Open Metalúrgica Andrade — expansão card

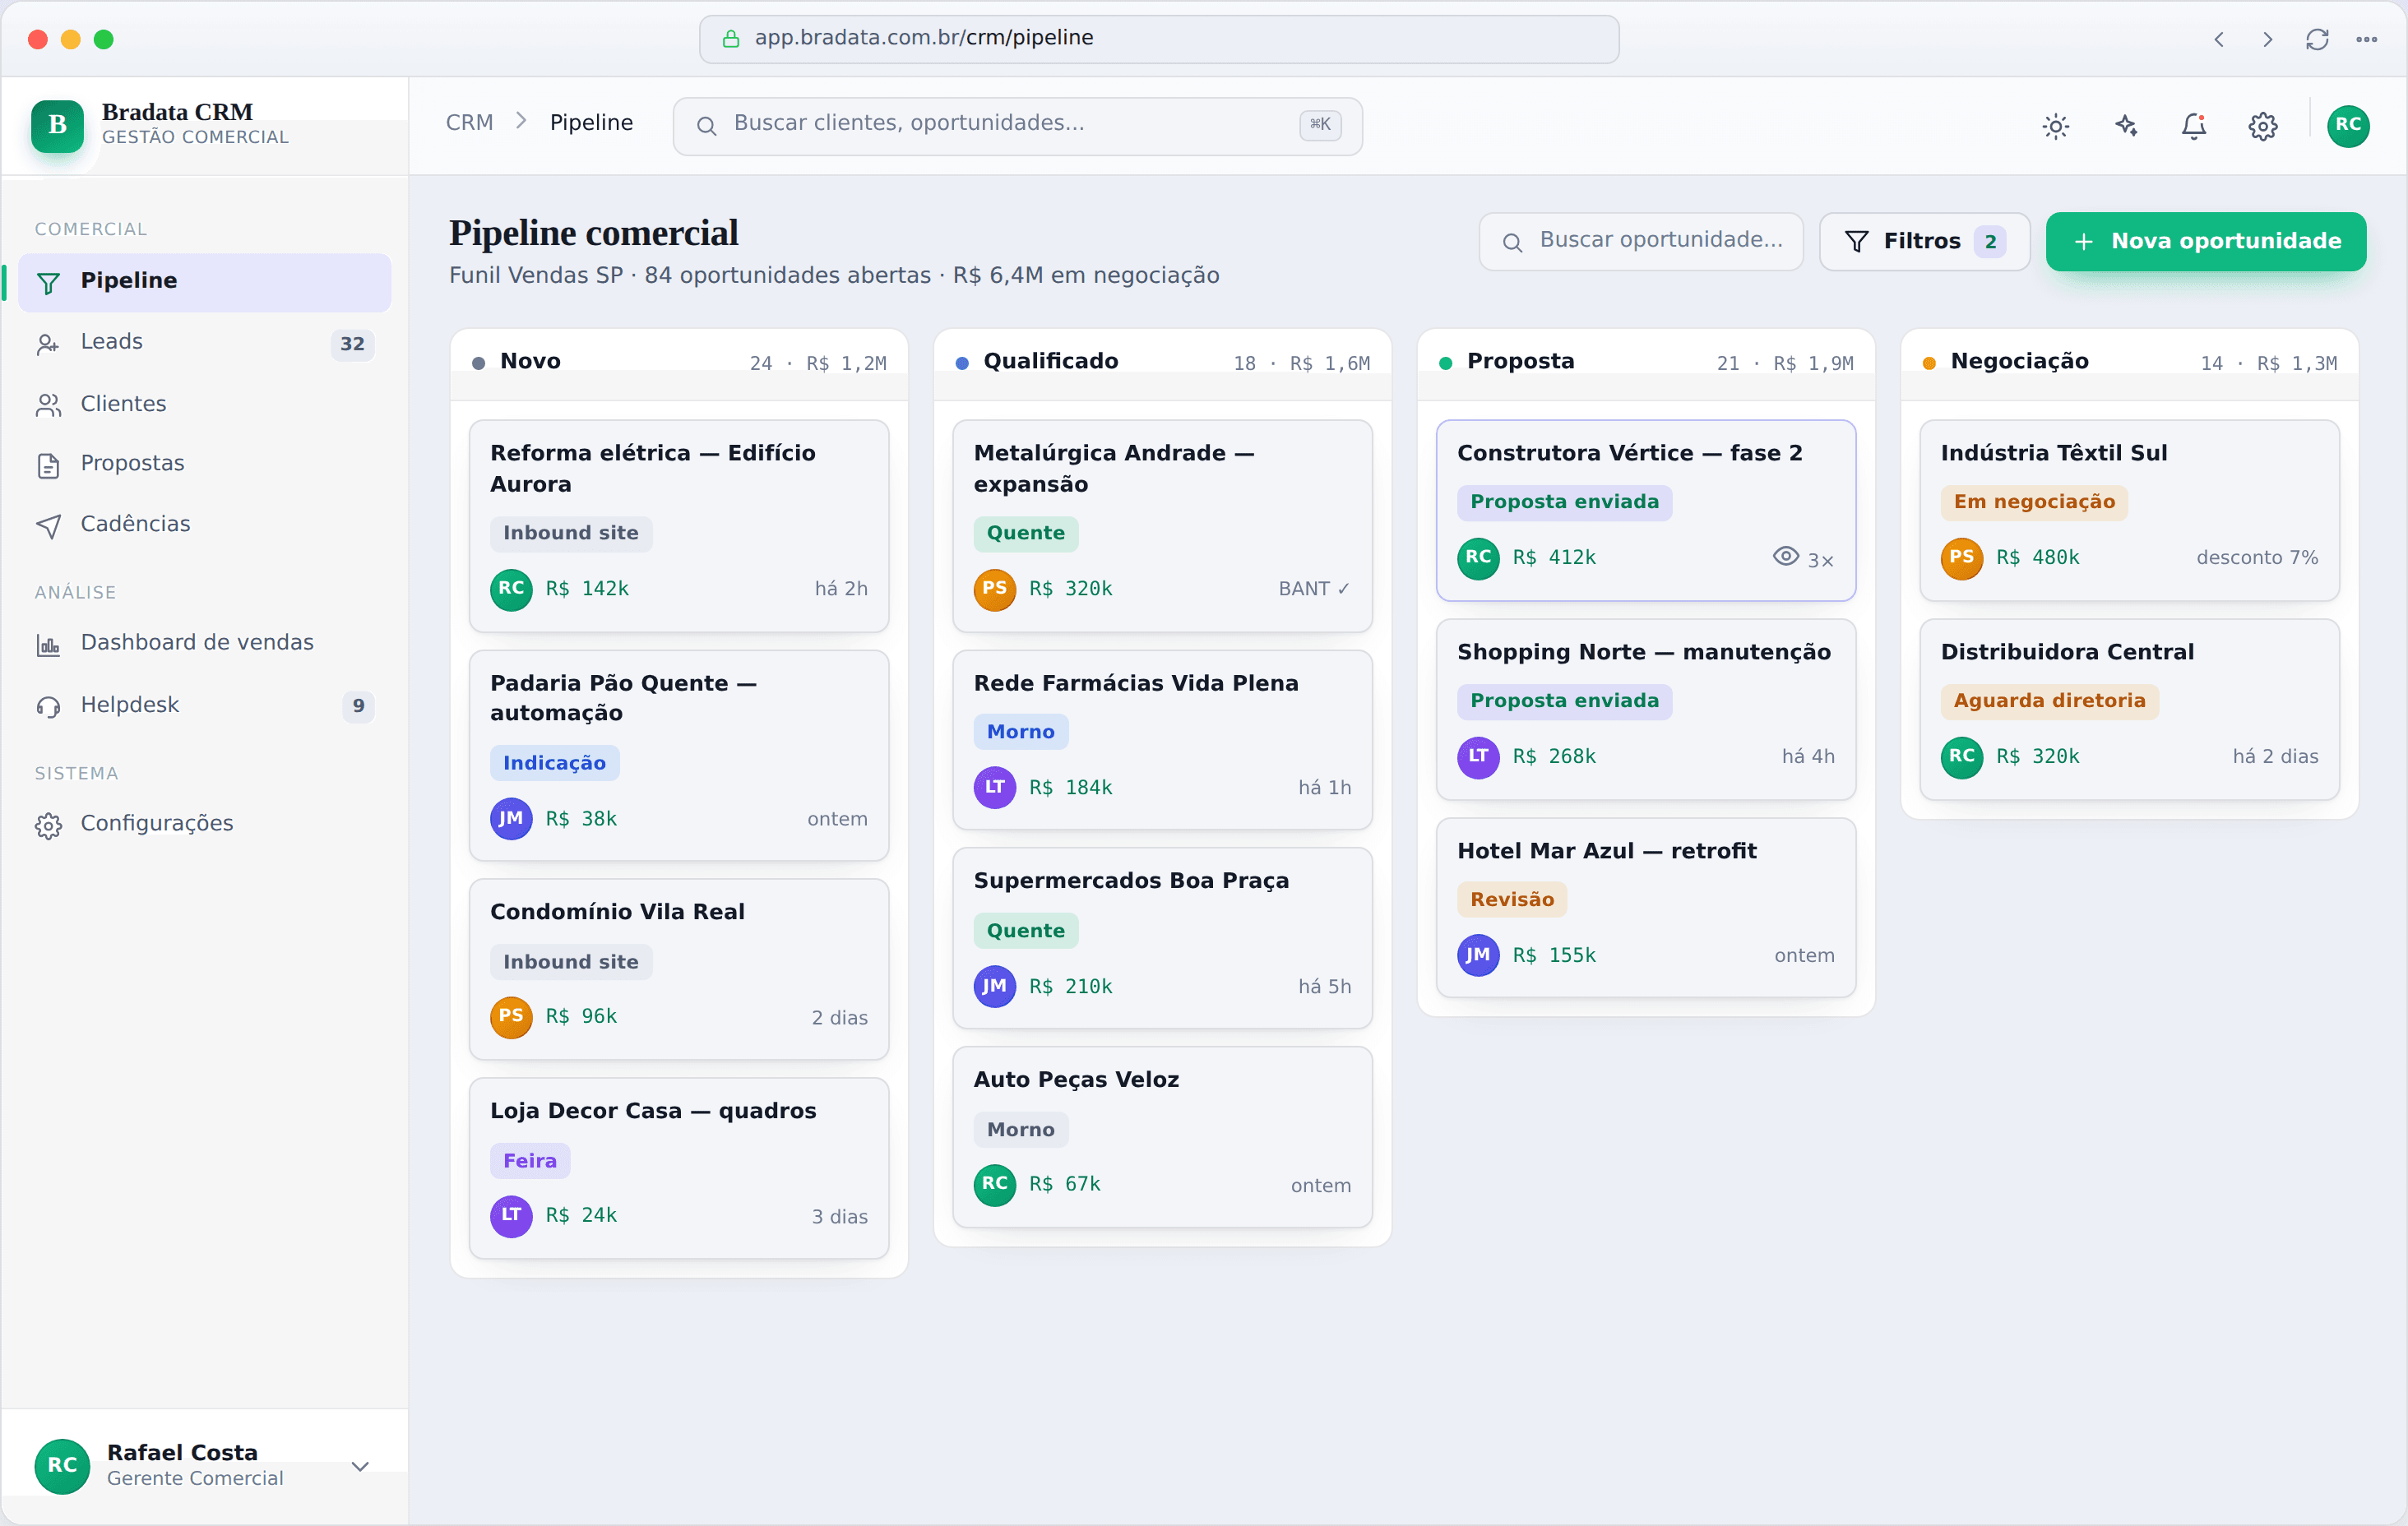[1162, 526]
